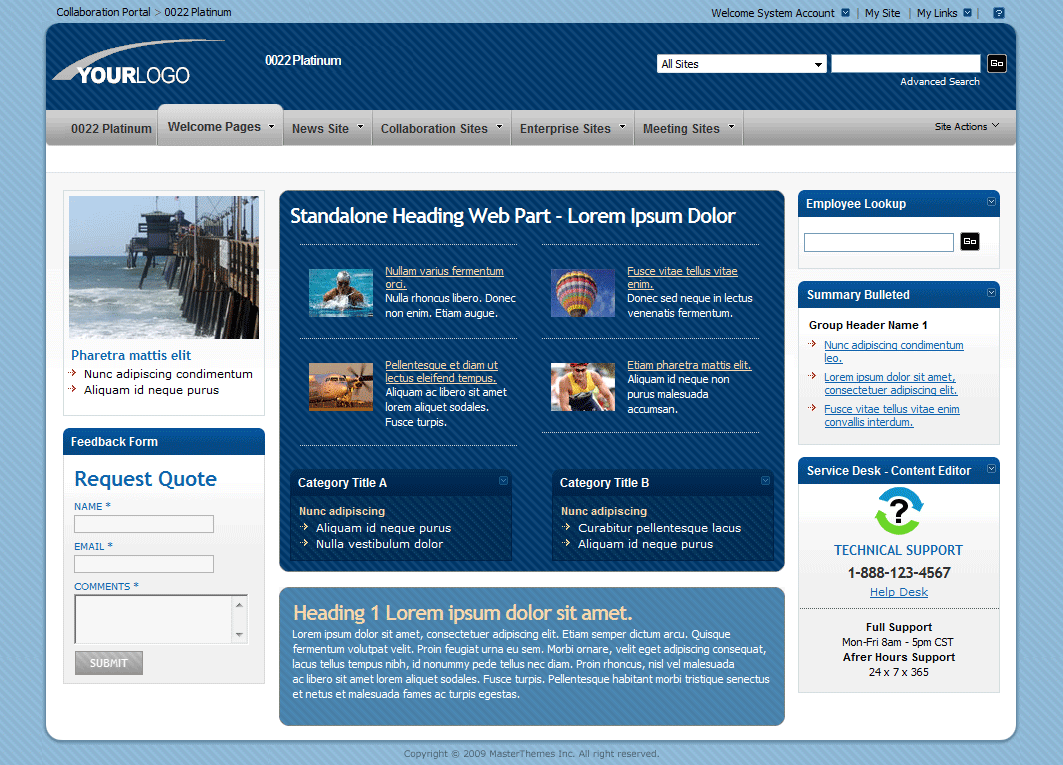Switch to the News Site tab
Viewport: 1063px width, 765px height.
tap(320, 127)
